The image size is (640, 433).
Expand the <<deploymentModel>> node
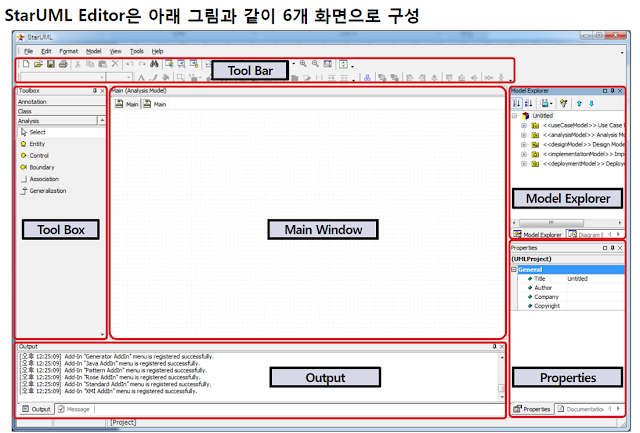[x=524, y=164]
